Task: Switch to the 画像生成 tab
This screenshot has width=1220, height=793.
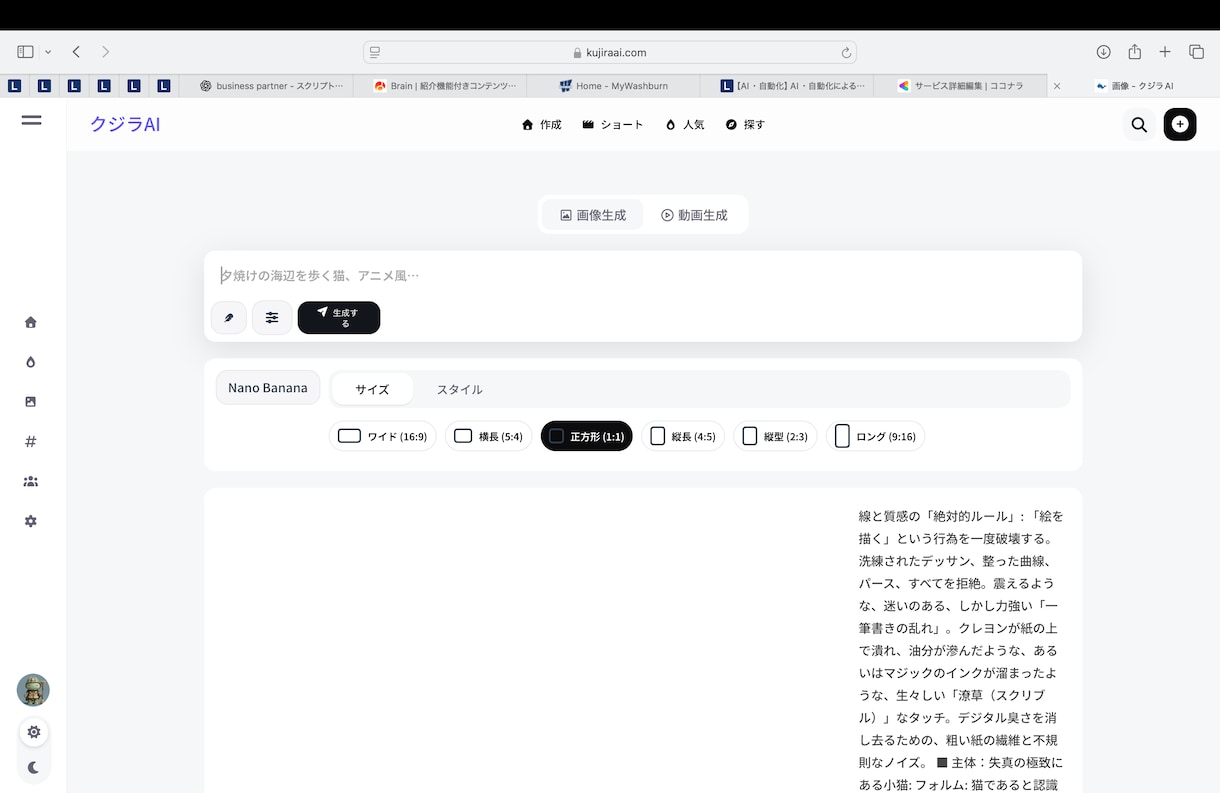Action: pyautogui.click(x=593, y=215)
